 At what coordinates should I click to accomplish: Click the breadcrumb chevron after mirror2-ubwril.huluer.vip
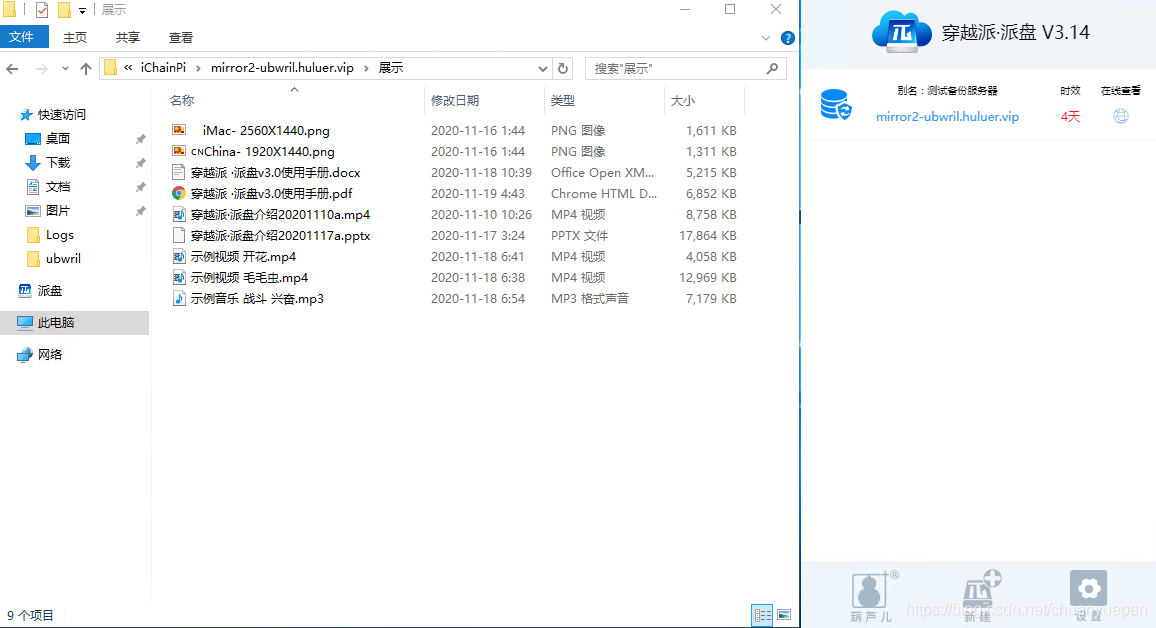click(366, 68)
